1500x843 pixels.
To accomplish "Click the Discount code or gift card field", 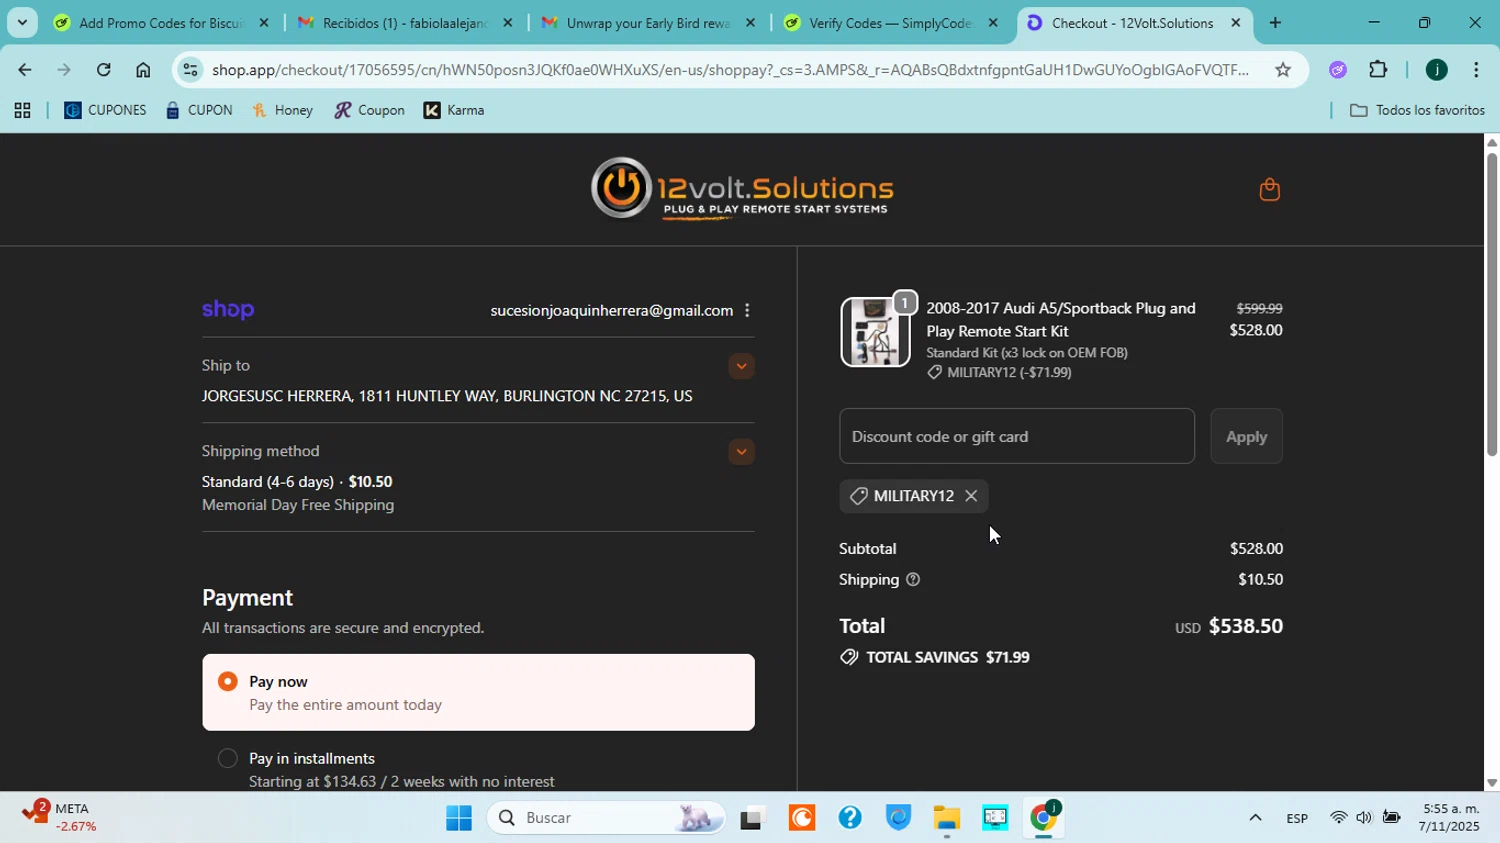I will click(x=1017, y=436).
